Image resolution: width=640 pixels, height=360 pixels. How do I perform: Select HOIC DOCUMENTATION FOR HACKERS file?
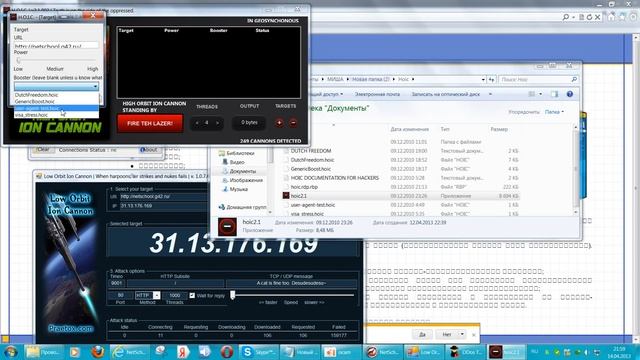[x=335, y=178]
